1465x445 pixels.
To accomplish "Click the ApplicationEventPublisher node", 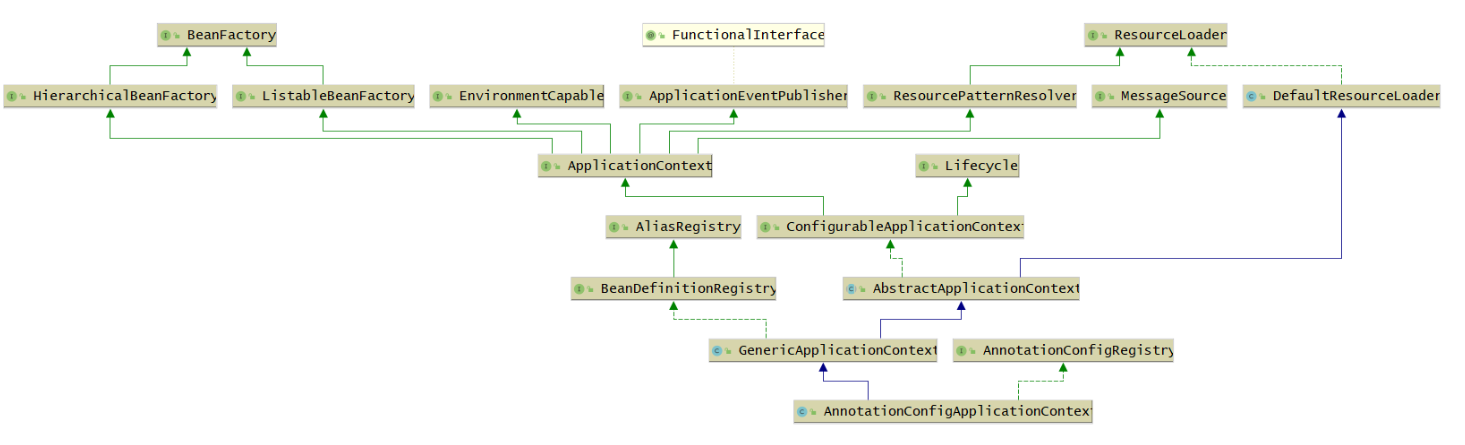I will coord(734,96).
